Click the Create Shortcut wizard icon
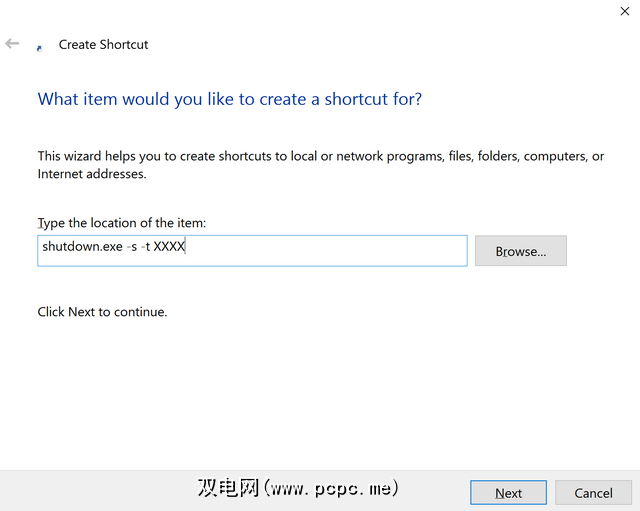Image resolution: width=640 pixels, height=511 pixels. (x=39, y=46)
